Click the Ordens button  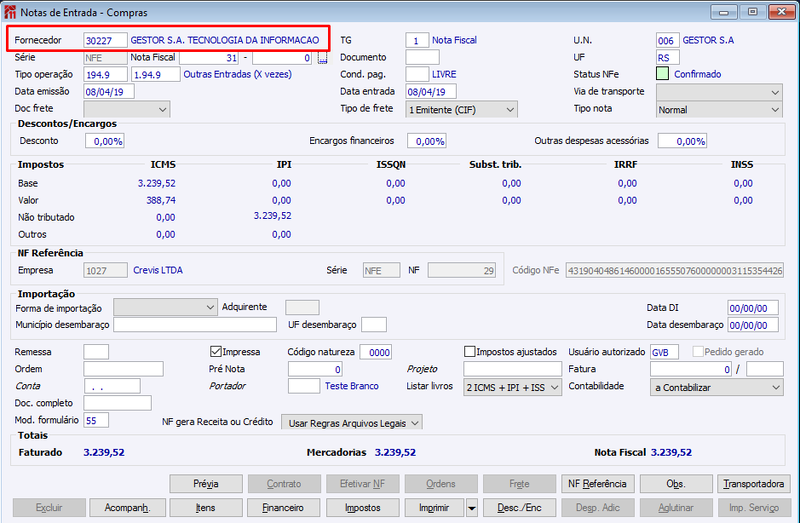pyautogui.click(x=441, y=484)
